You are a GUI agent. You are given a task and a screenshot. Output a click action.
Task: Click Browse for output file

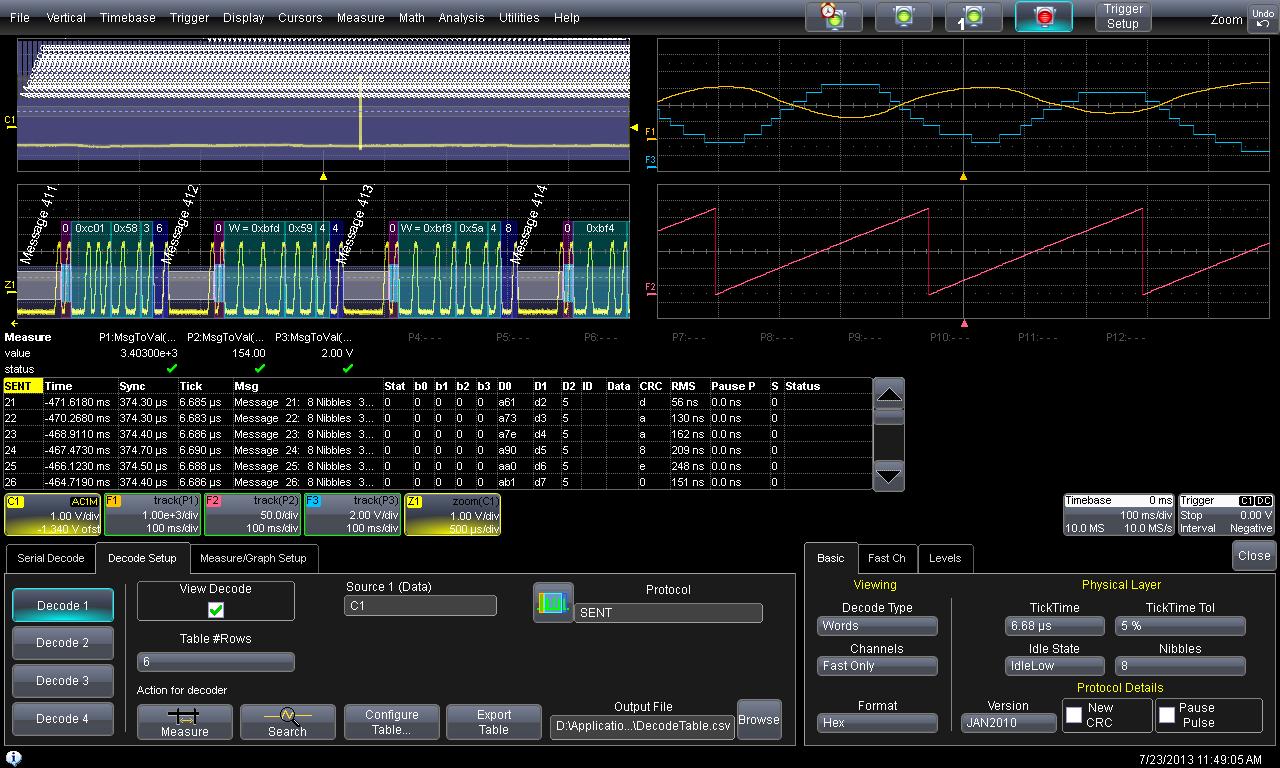[758, 720]
